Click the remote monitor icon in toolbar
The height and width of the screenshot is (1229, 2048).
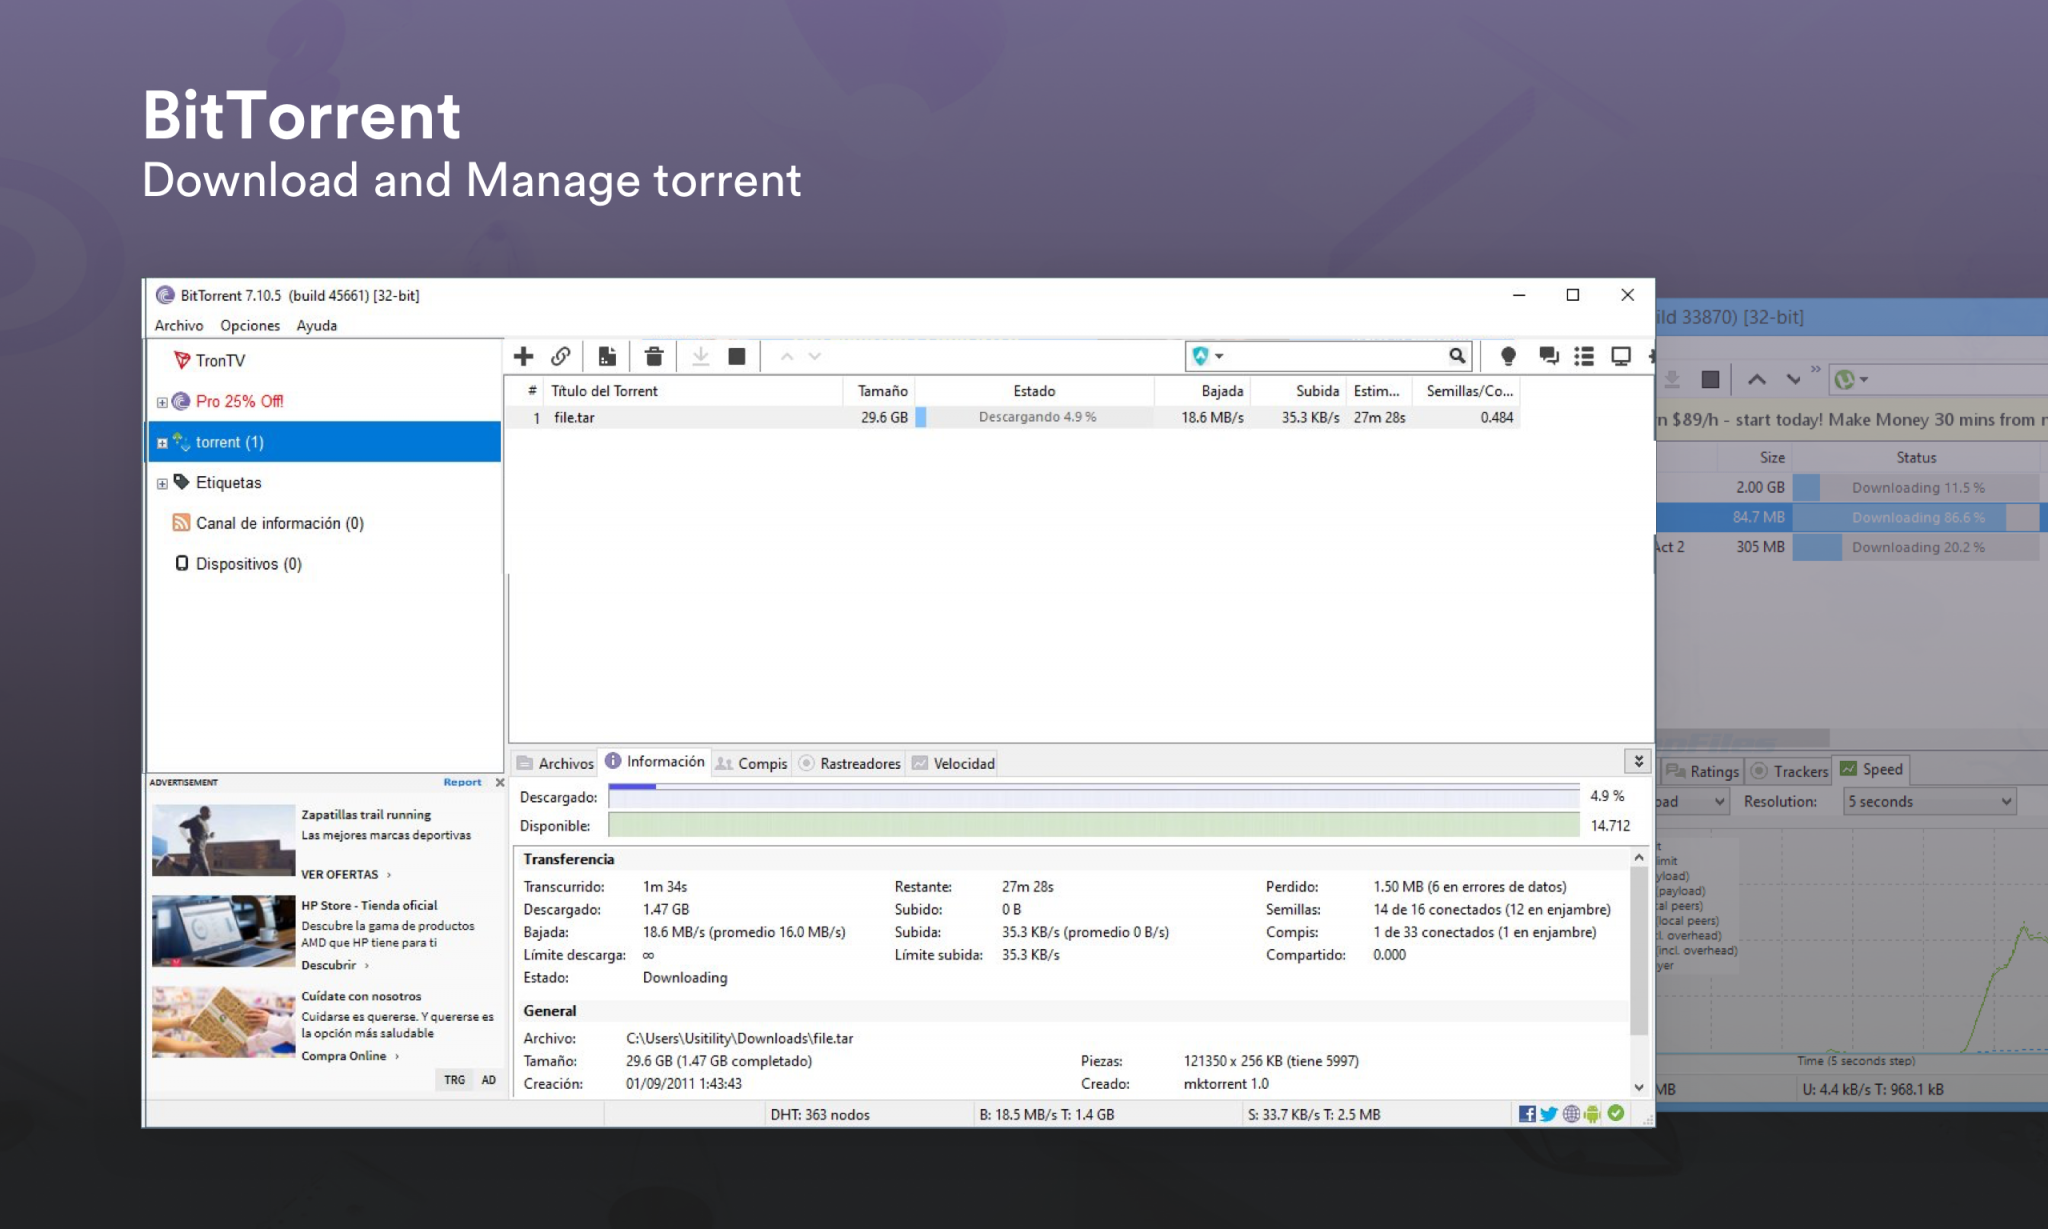1621,356
